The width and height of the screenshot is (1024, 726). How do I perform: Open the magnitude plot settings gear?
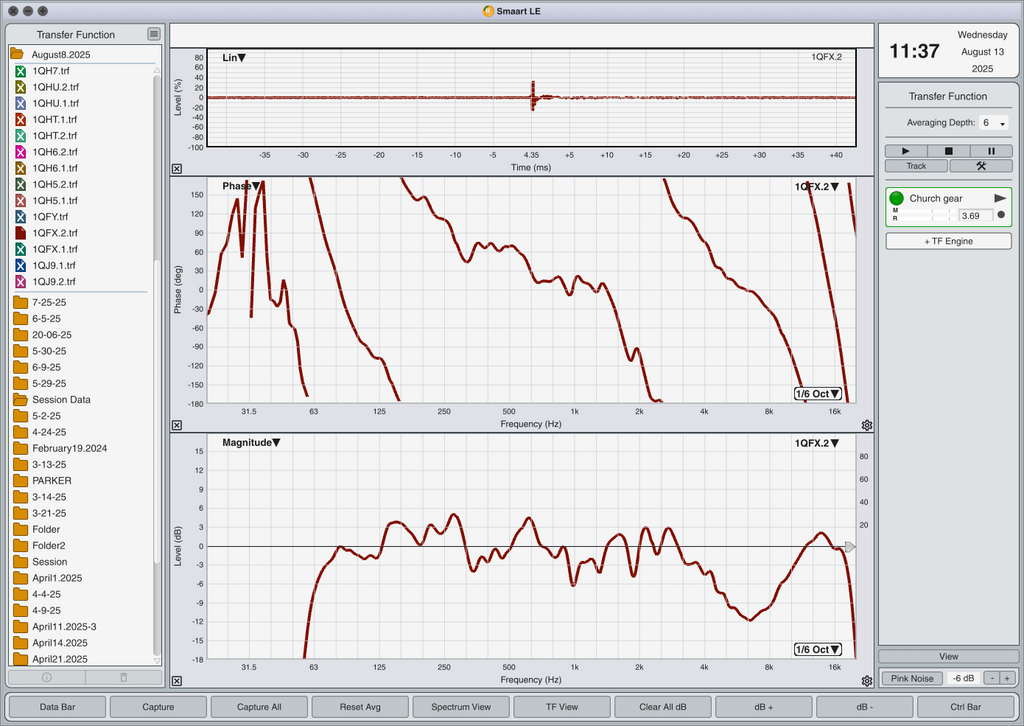coord(867,681)
